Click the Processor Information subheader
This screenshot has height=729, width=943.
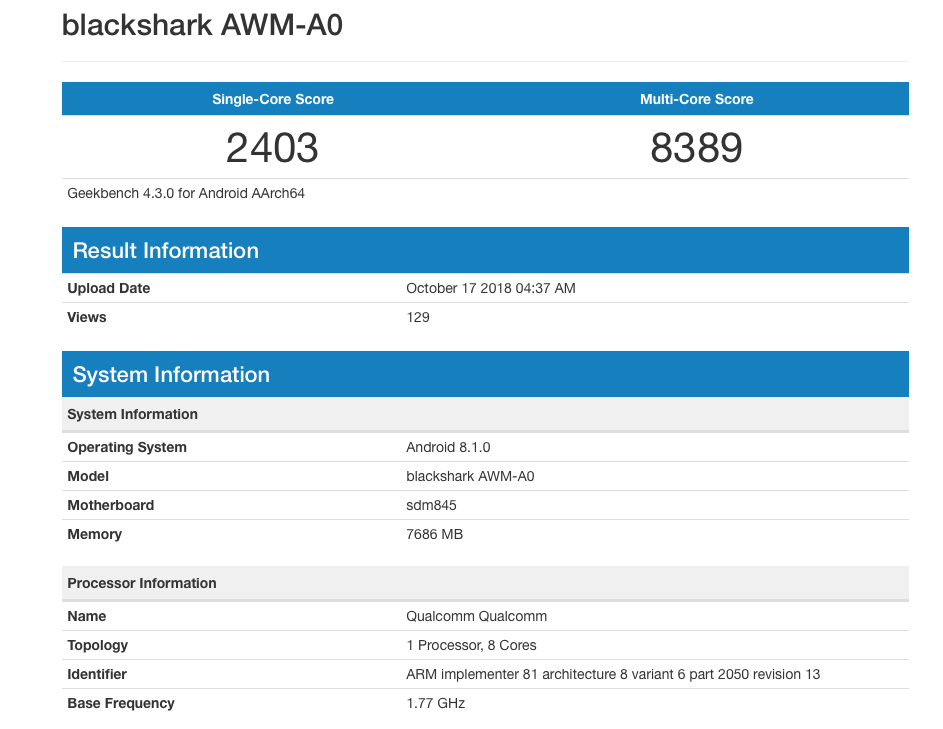tap(142, 583)
